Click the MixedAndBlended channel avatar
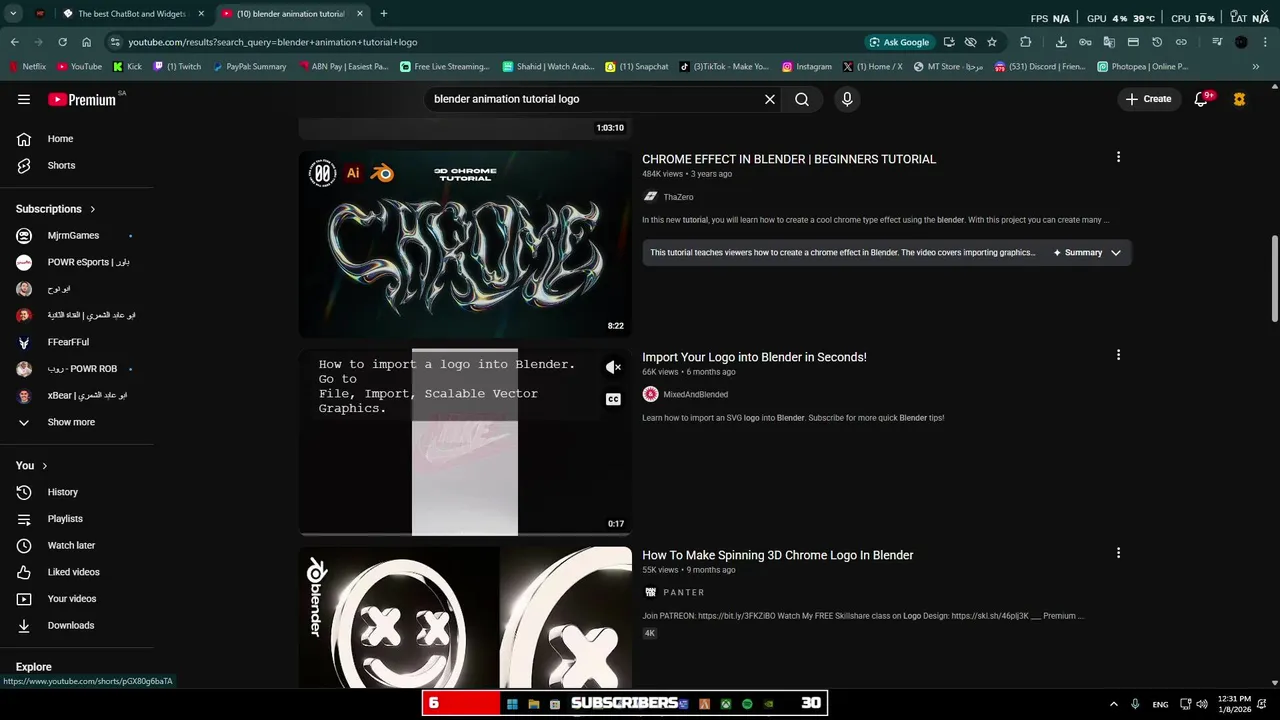Viewport: 1280px width, 720px height. [x=650, y=394]
